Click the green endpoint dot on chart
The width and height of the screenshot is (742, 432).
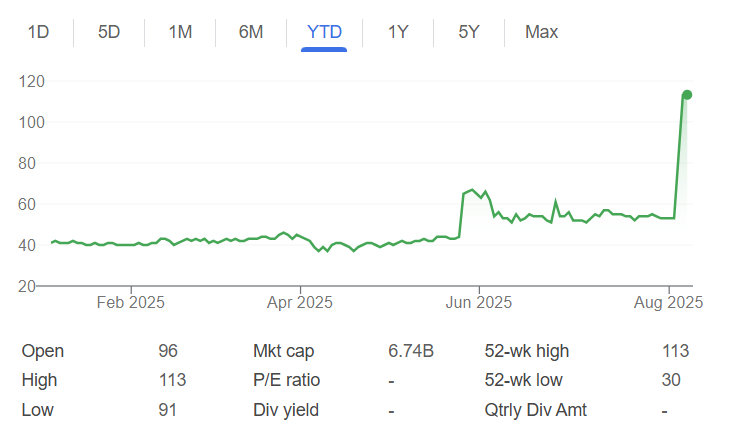(687, 95)
